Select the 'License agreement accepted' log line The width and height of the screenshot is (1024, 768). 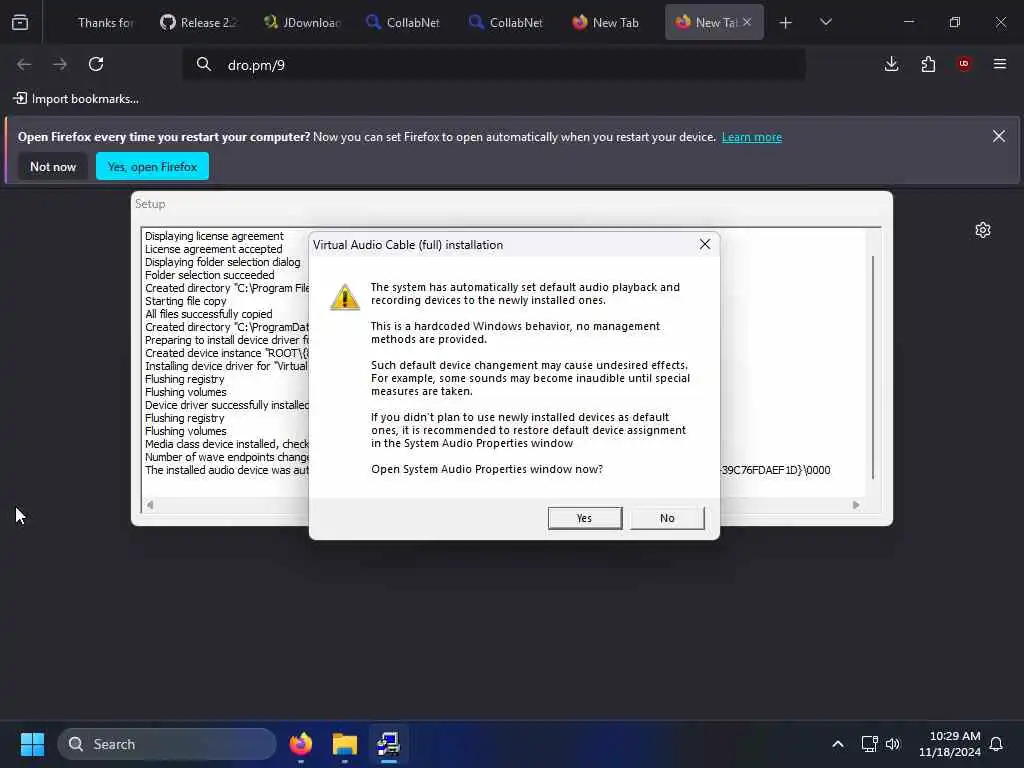point(214,249)
